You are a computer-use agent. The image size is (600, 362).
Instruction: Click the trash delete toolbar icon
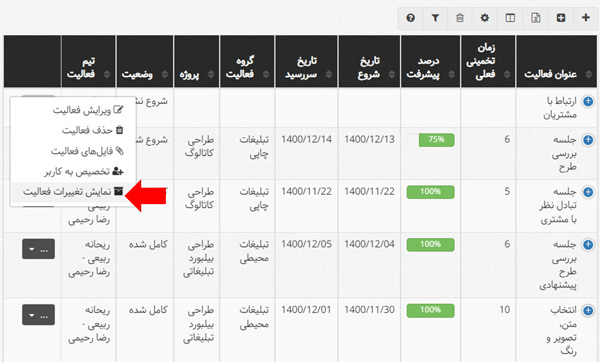(x=460, y=18)
